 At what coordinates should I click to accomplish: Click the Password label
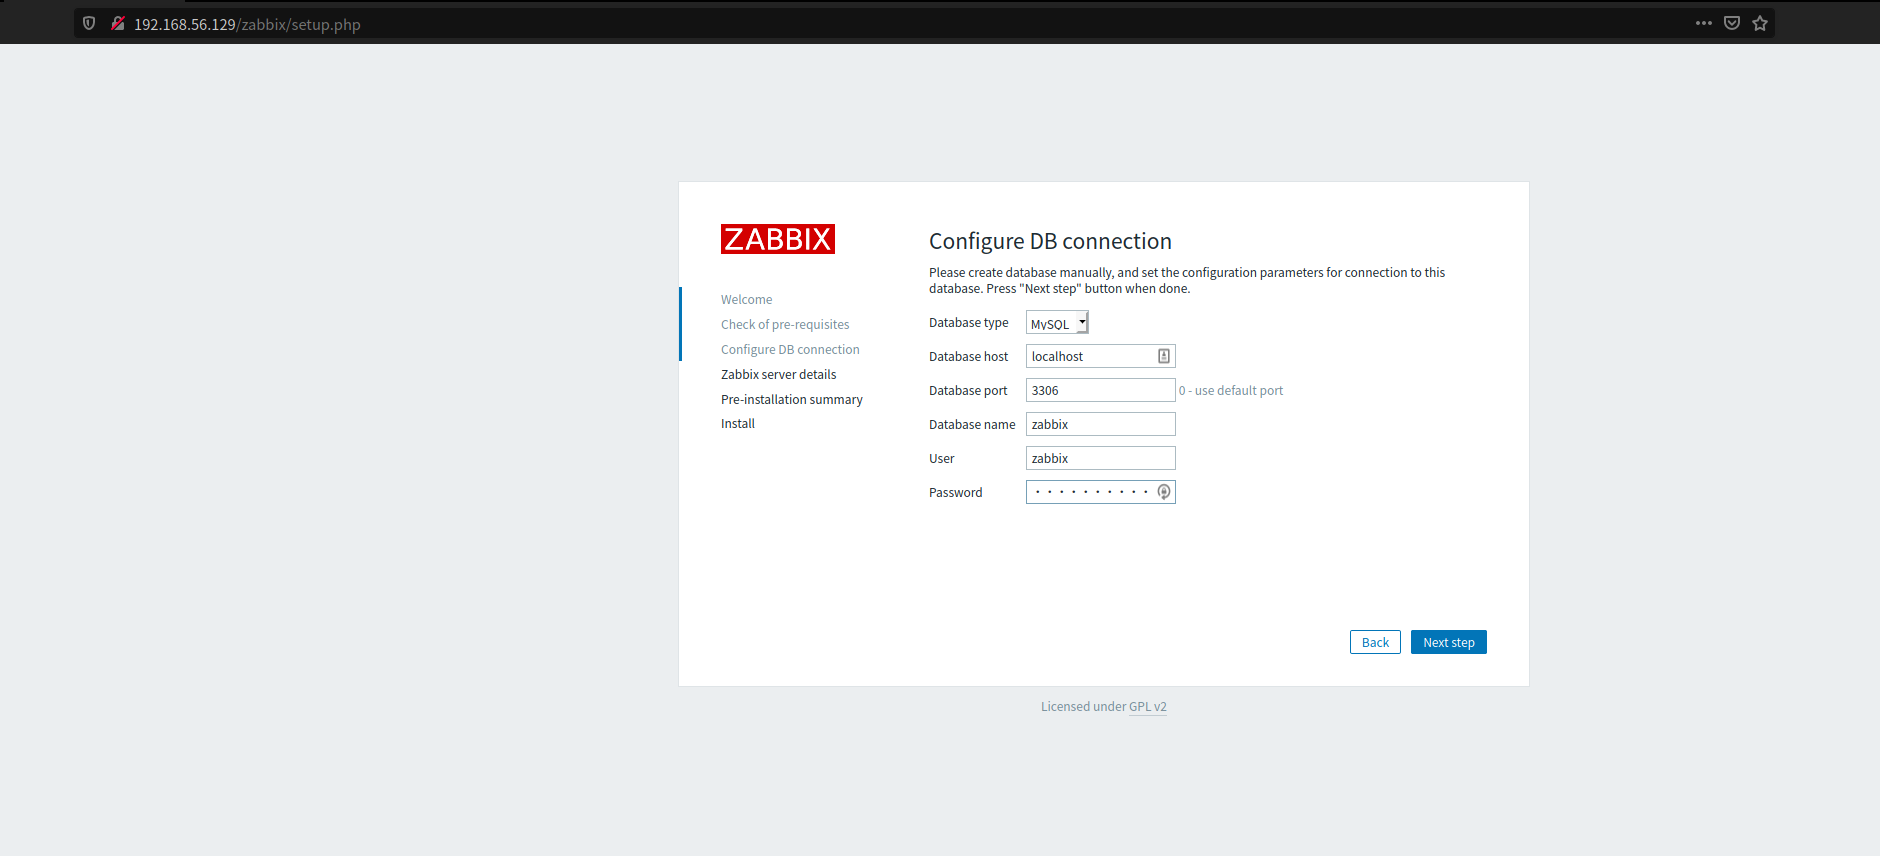point(955,493)
